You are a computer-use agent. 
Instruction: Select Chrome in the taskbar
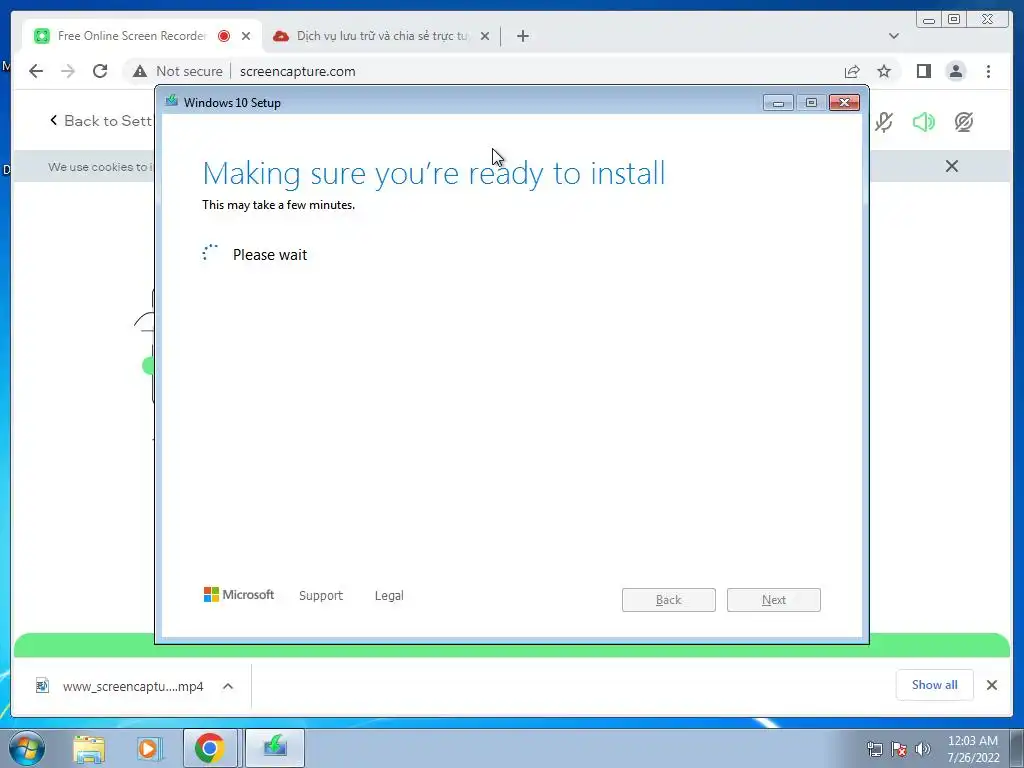(210, 748)
